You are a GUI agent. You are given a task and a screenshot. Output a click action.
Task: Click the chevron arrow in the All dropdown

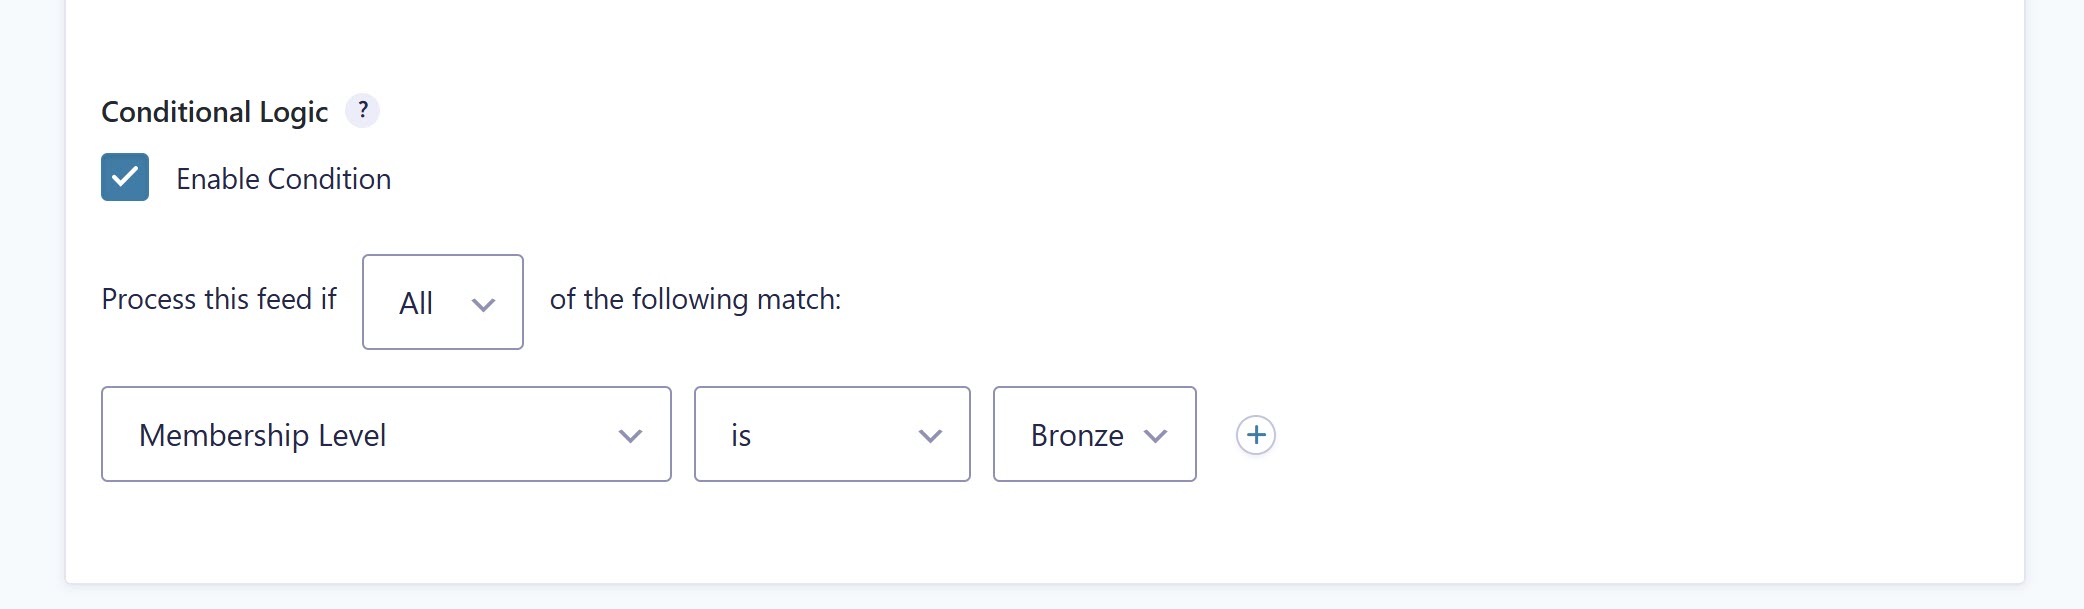(483, 304)
